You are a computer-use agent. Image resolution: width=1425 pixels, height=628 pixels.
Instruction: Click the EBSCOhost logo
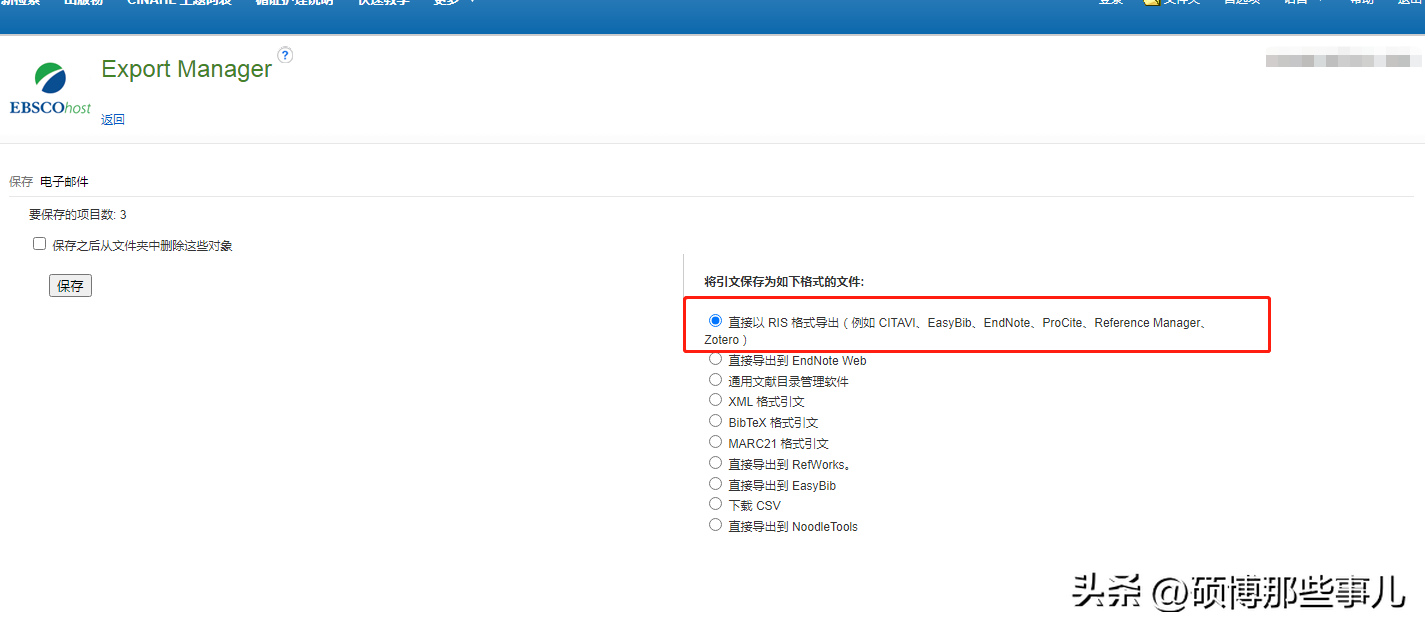[x=50, y=90]
